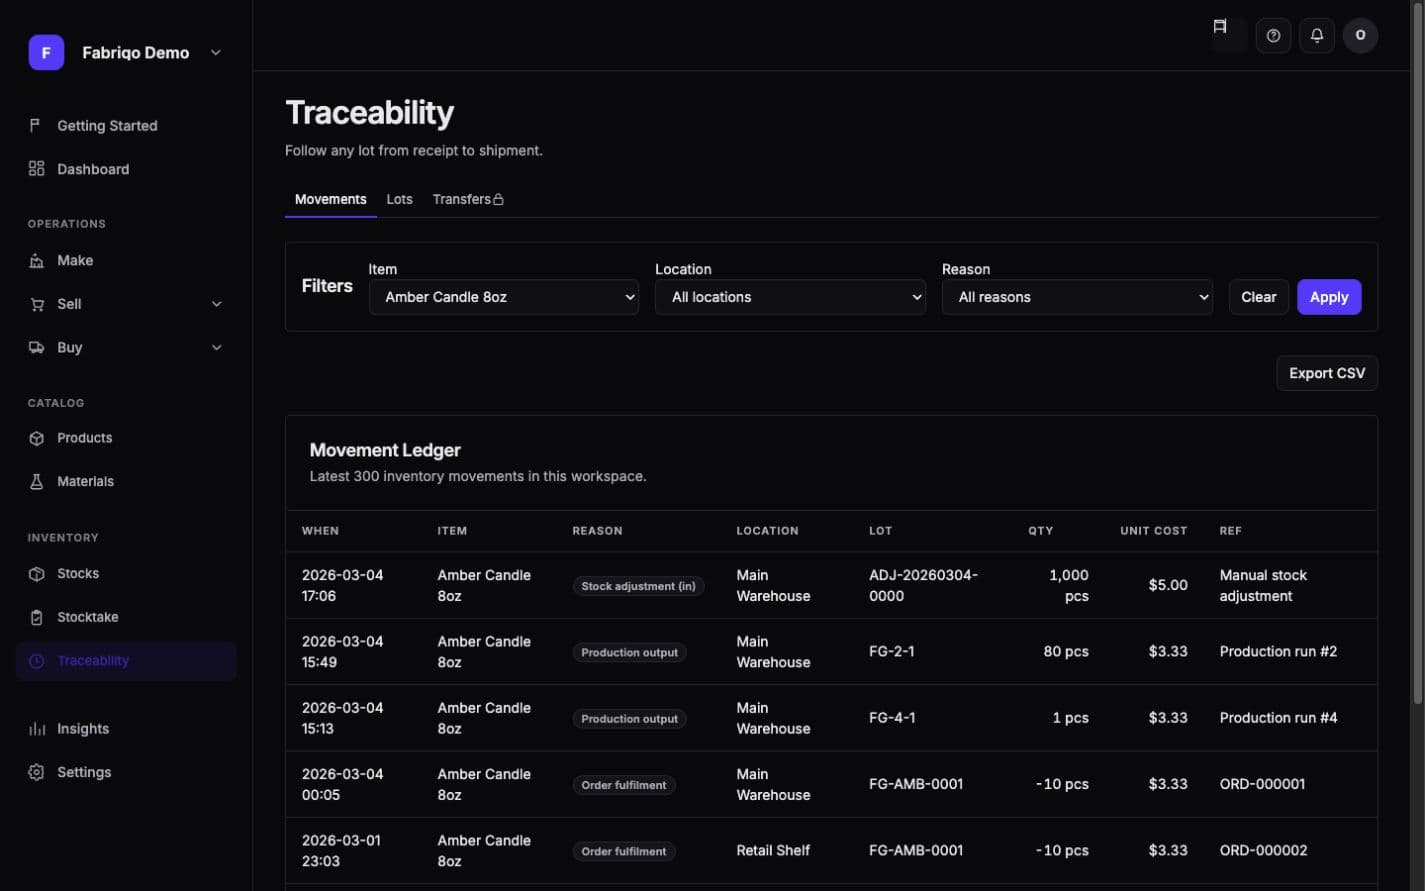The height and width of the screenshot is (891, 1425).
Task: Click the Apply filters button
Action: pos(1329,297)
